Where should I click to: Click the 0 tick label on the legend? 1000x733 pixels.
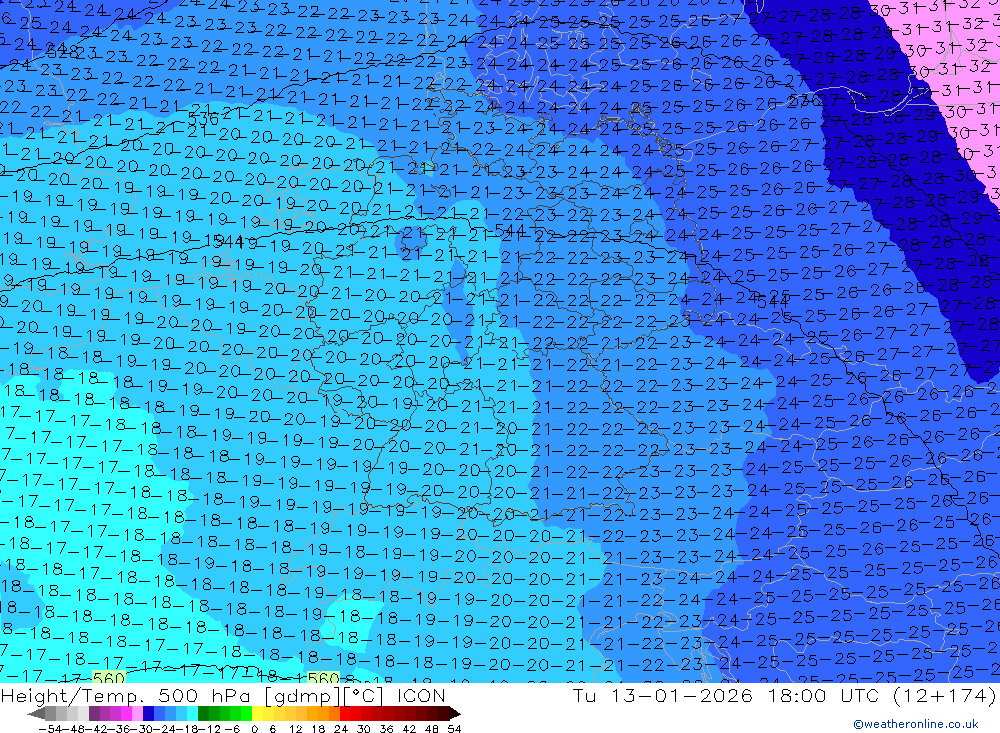coord(256,727)
